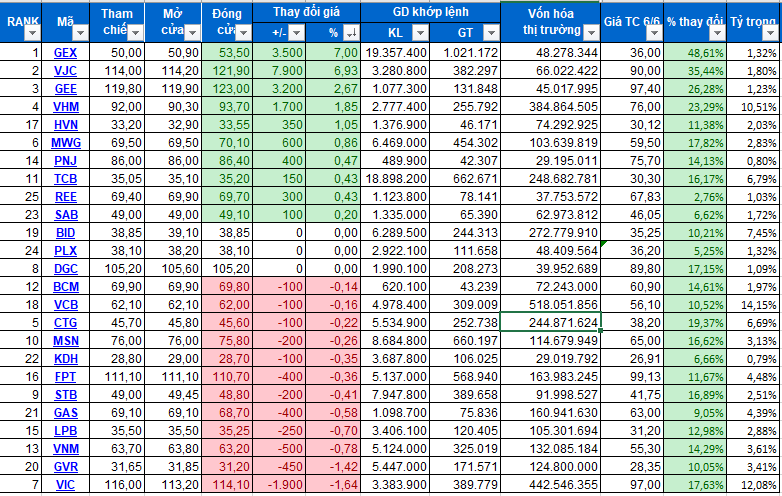Select VIC market cap cell 442.546.355
The width and height of the screenshot is (782, 496).
pos(551,485)
